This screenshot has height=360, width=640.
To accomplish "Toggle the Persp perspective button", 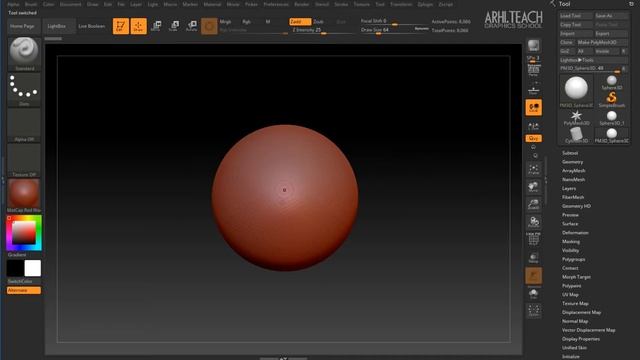I will [x=533, y=70].
